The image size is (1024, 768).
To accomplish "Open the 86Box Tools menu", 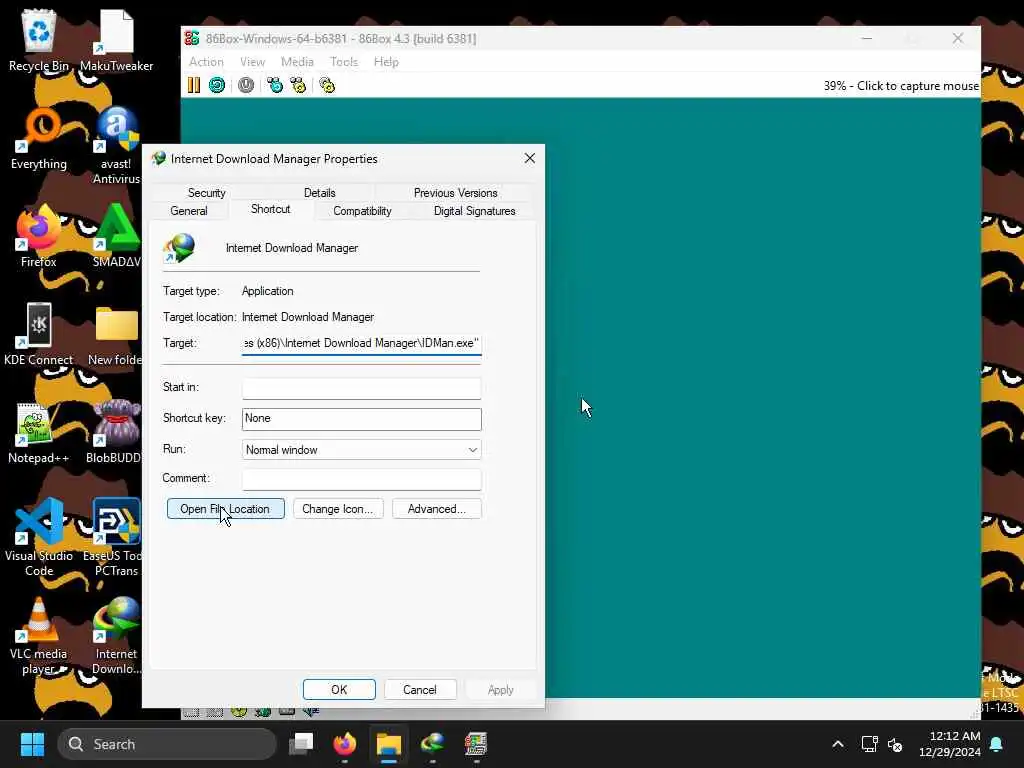I will point(344,61).
